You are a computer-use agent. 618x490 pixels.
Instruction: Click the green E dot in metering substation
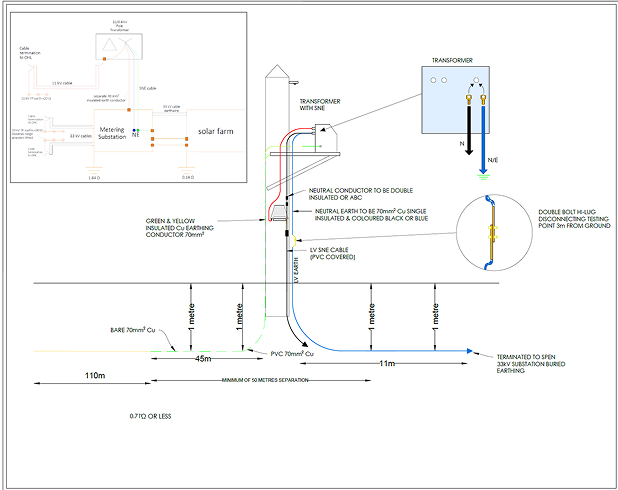click(x=138, y=130)
